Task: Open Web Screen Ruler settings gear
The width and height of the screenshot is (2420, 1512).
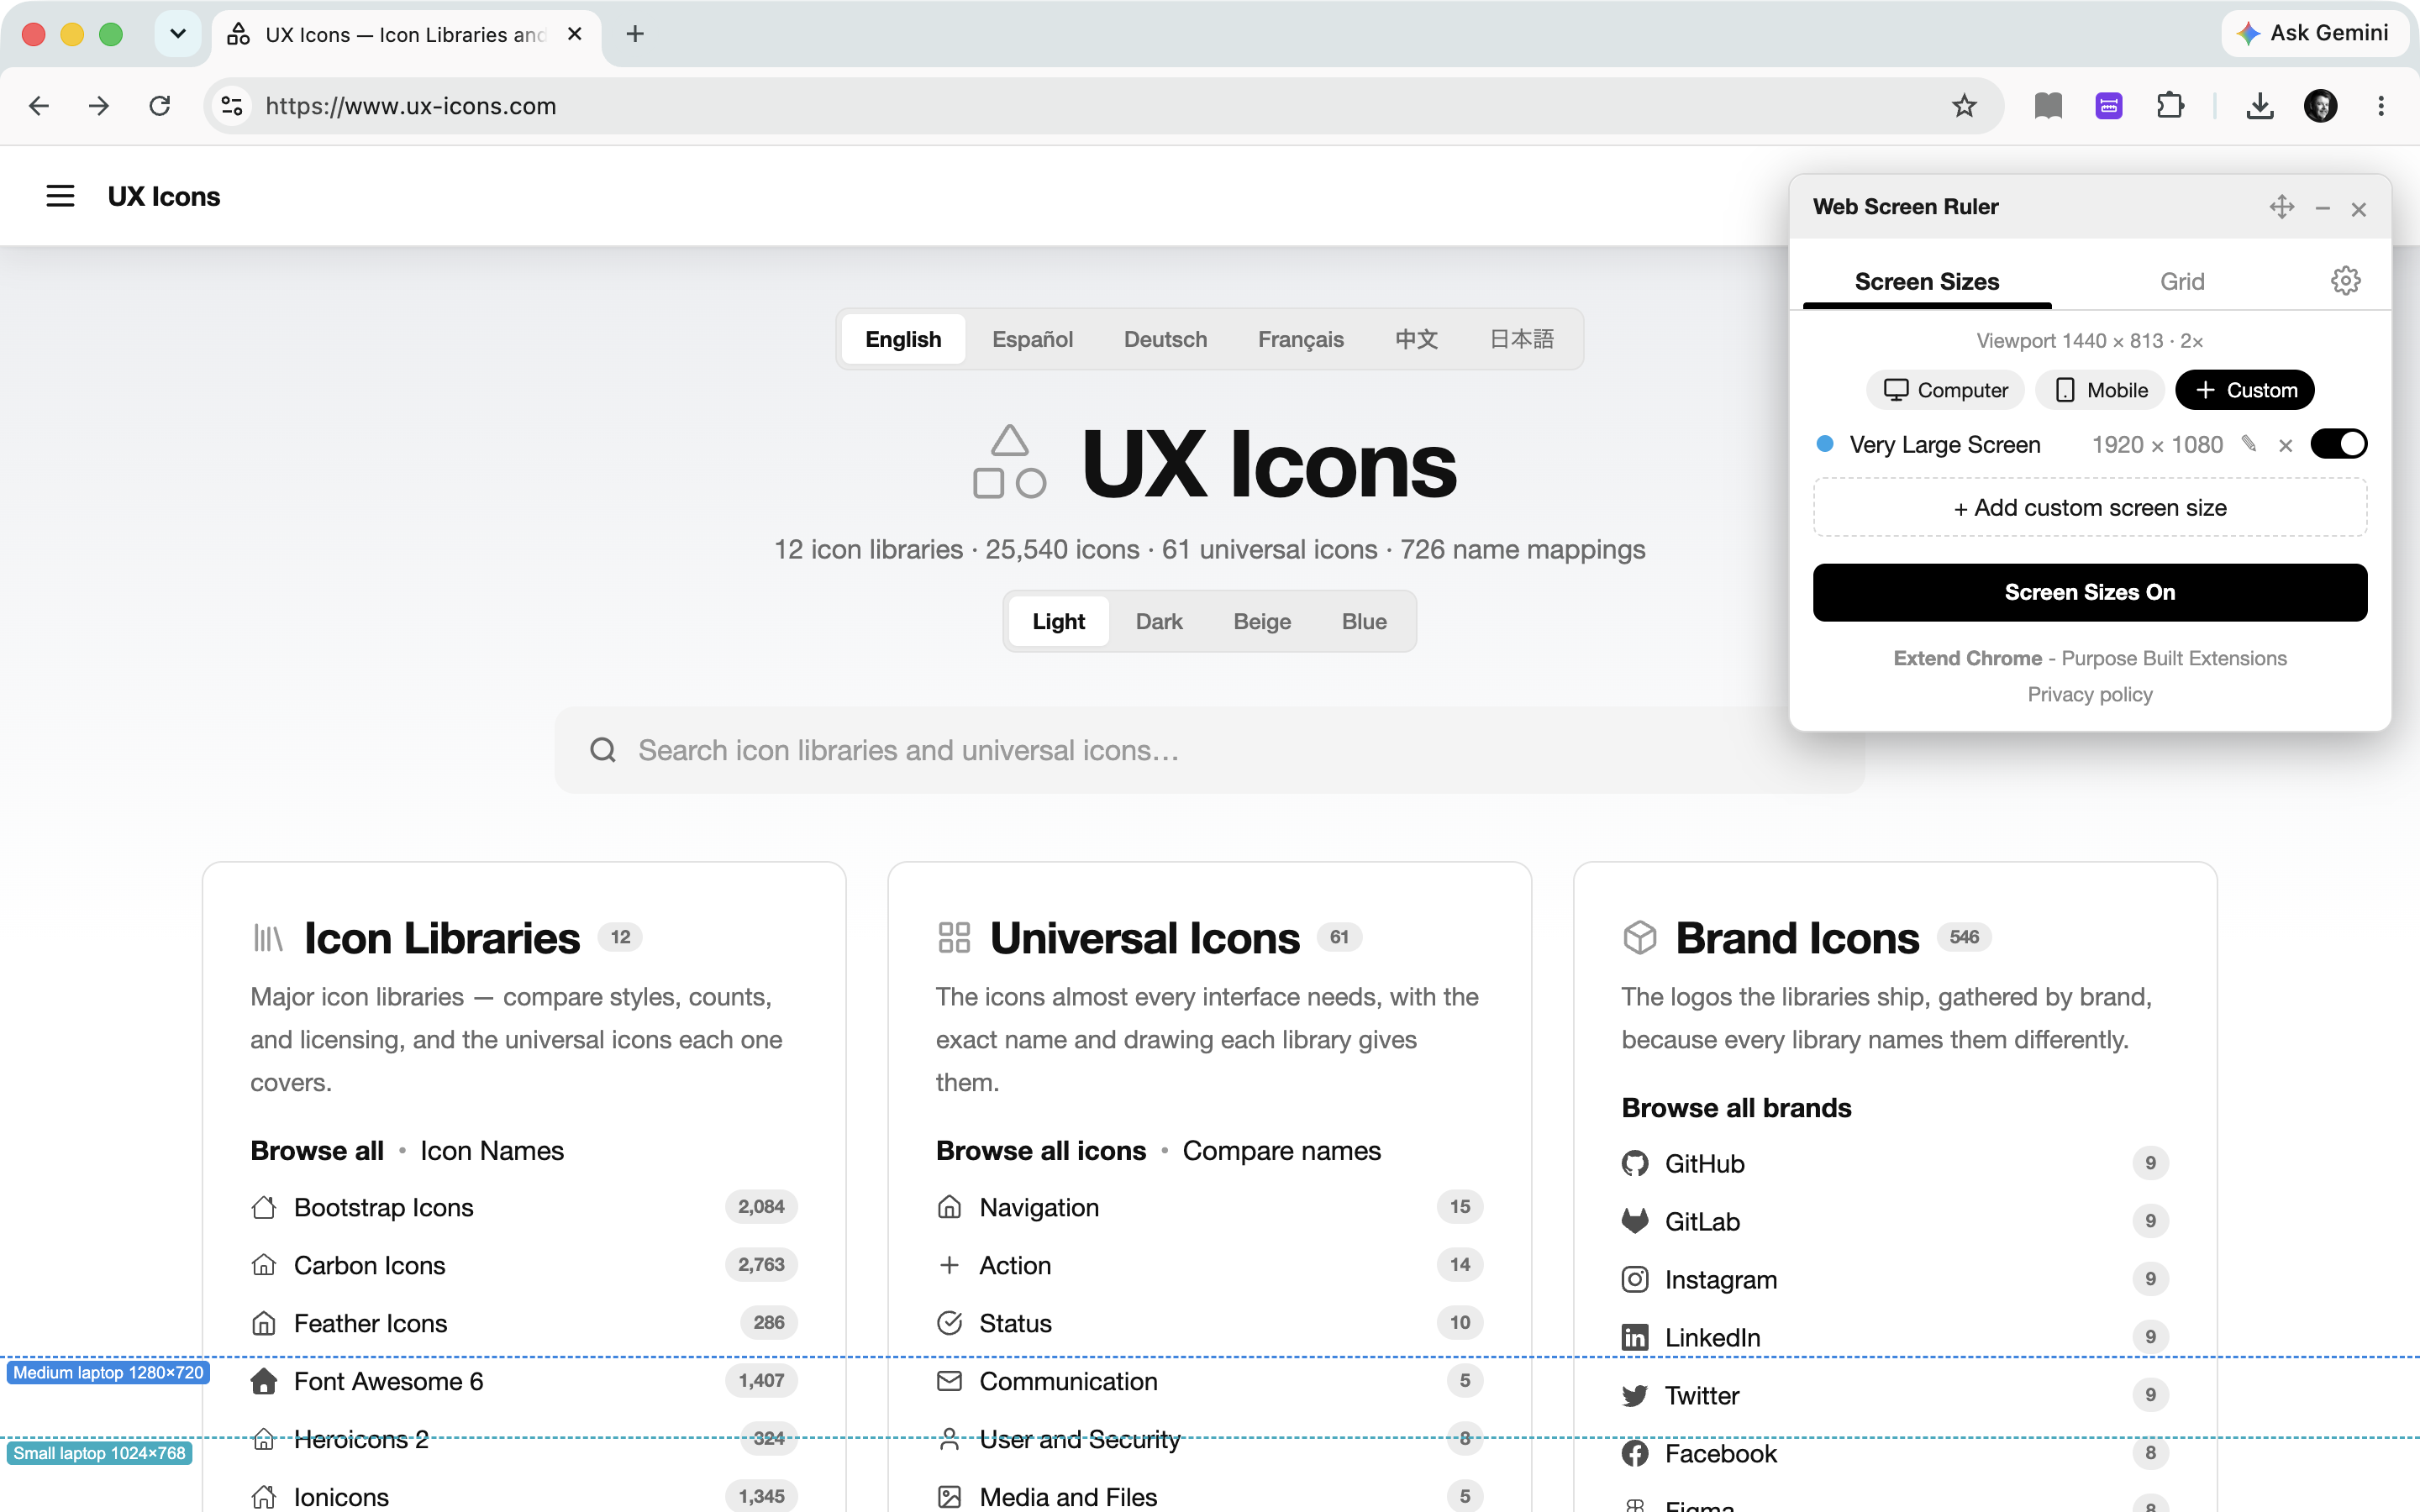Action: [x=2345, y=281]
